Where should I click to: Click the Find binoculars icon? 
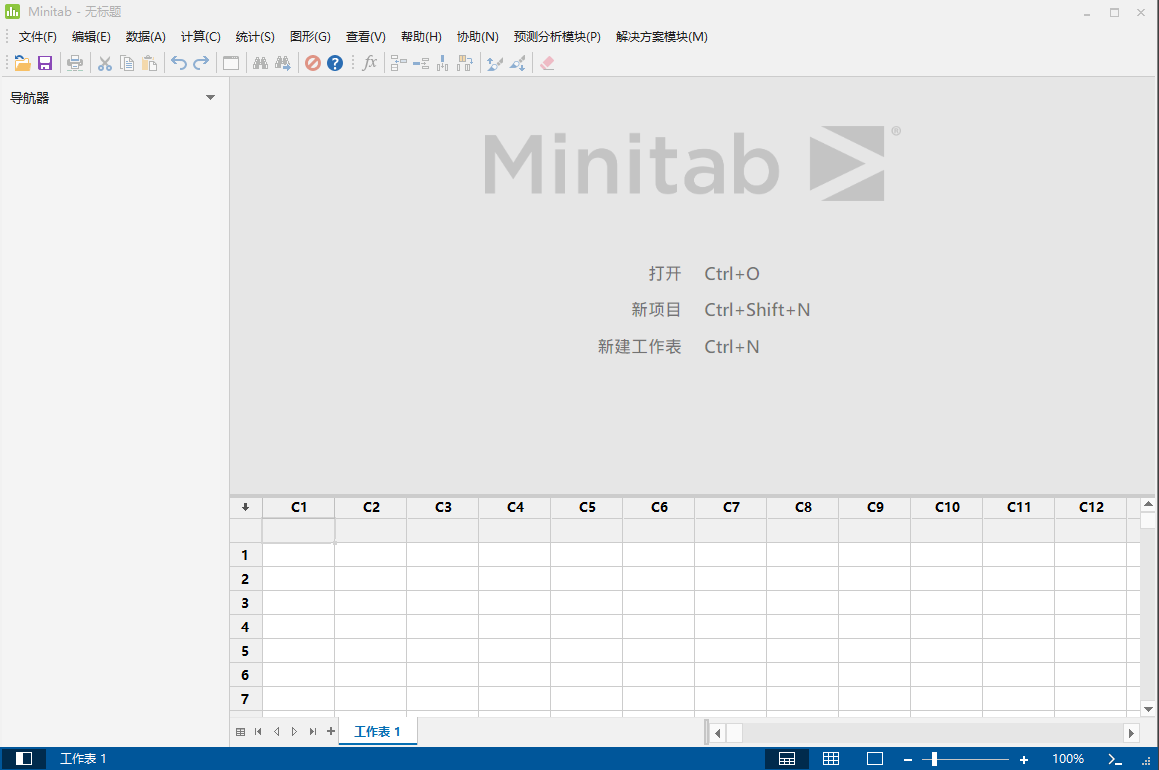[260, 64]
